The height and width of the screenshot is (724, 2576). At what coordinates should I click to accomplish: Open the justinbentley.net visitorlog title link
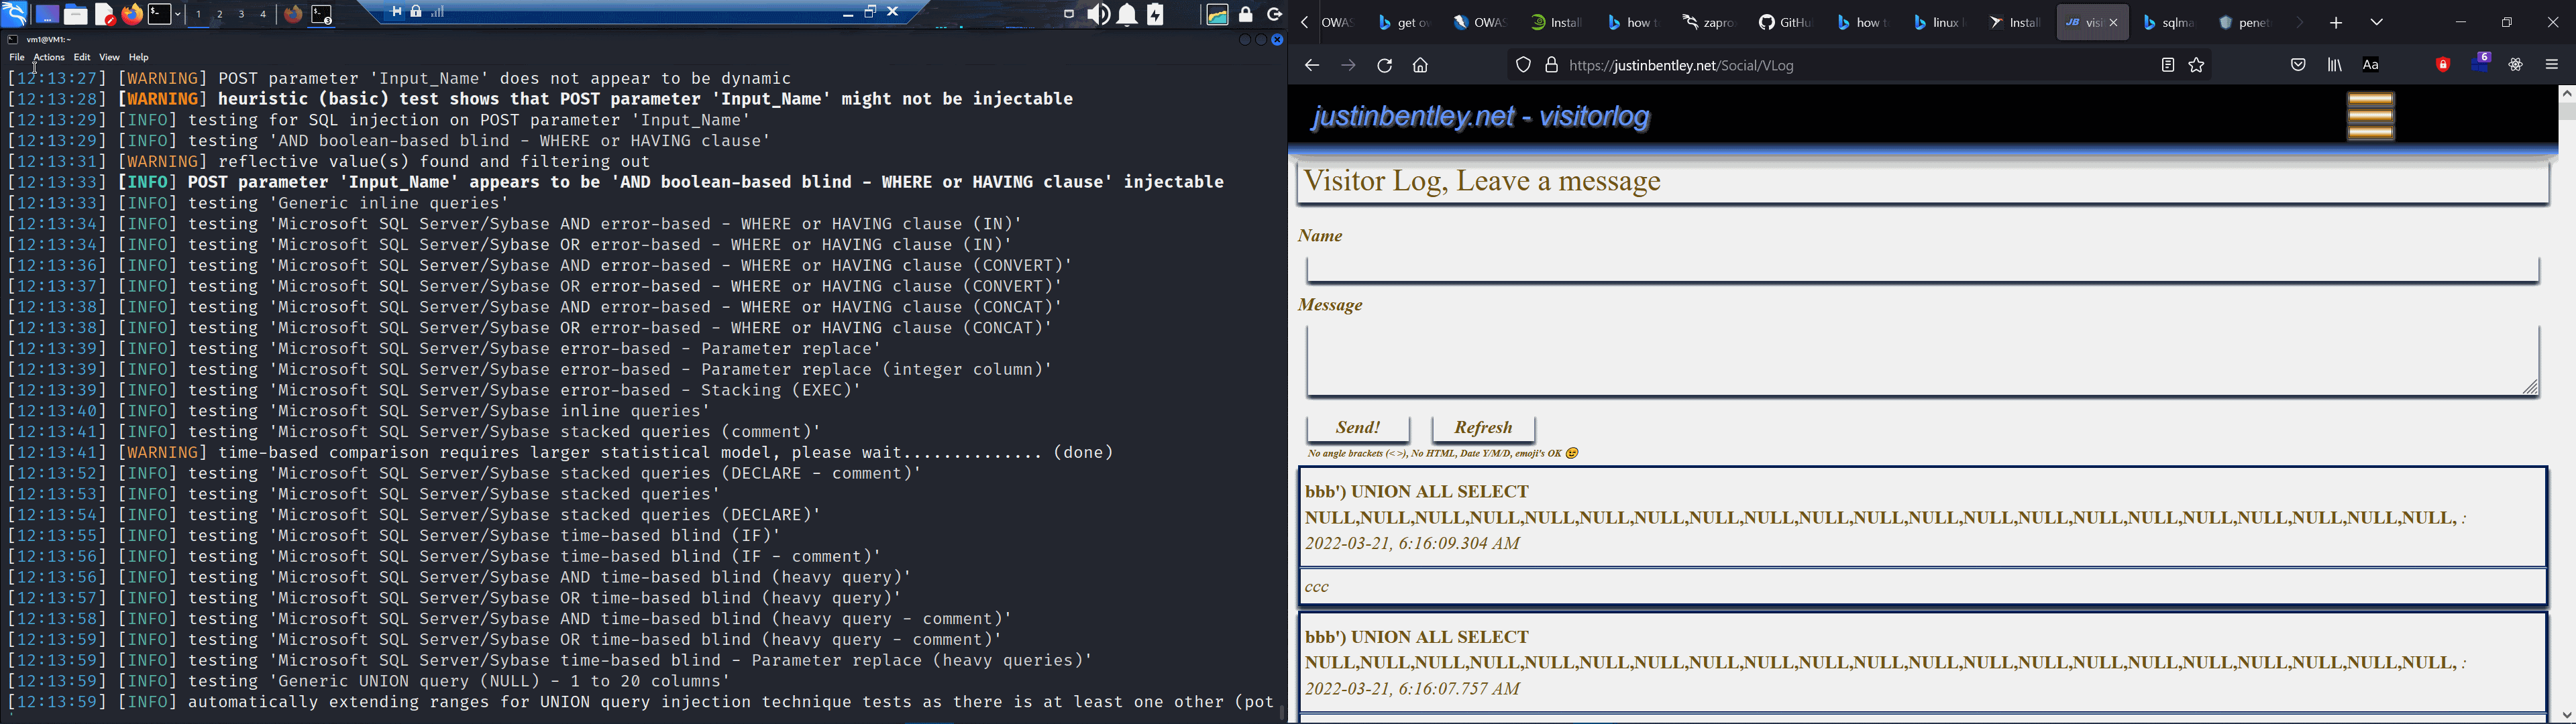pos(1479,118)
